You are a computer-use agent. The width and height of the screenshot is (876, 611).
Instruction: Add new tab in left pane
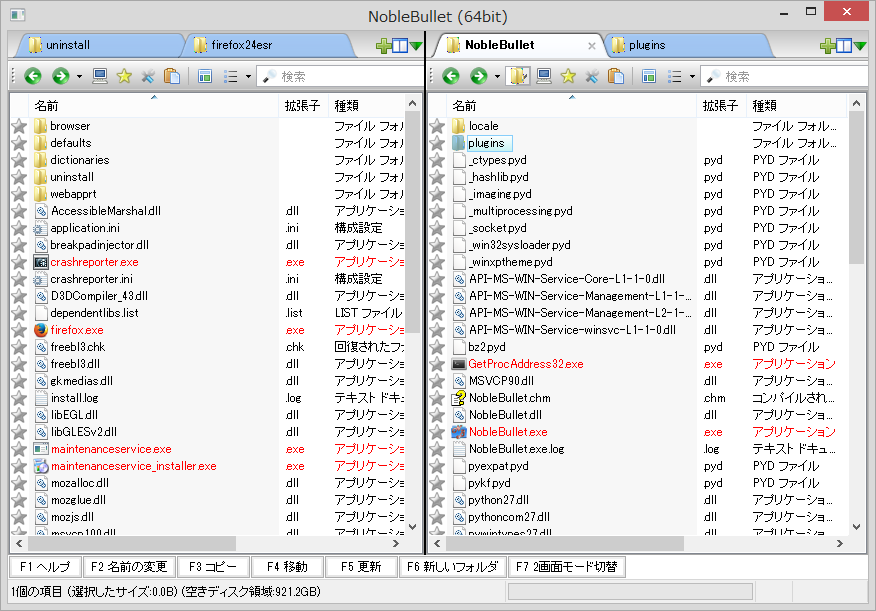pyautogui.click(x=383, y=46)
